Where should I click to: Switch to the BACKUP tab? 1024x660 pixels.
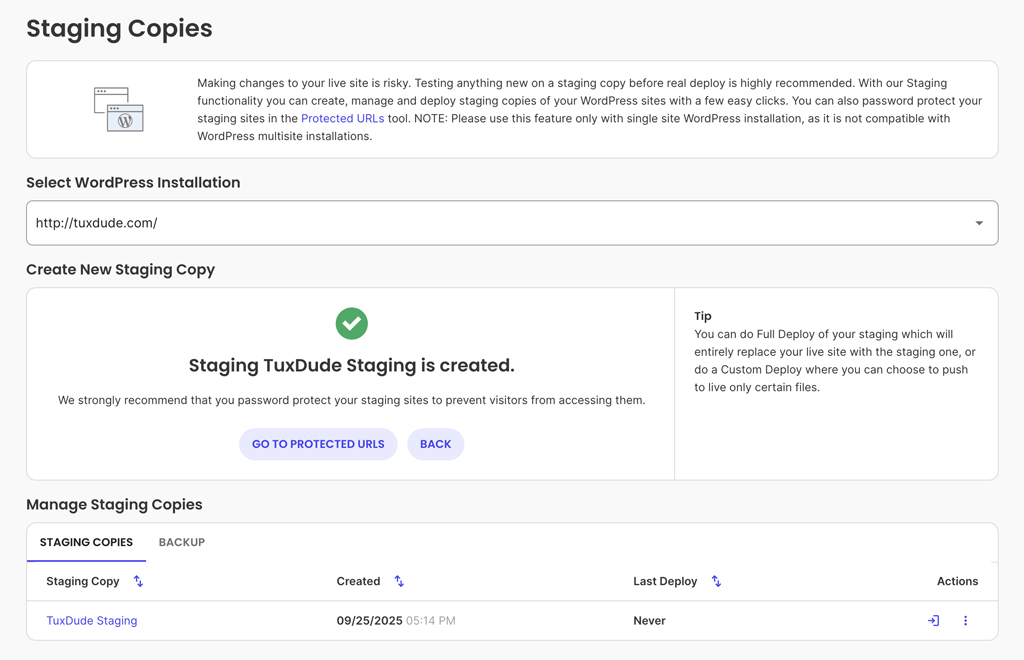click(181, 542)
